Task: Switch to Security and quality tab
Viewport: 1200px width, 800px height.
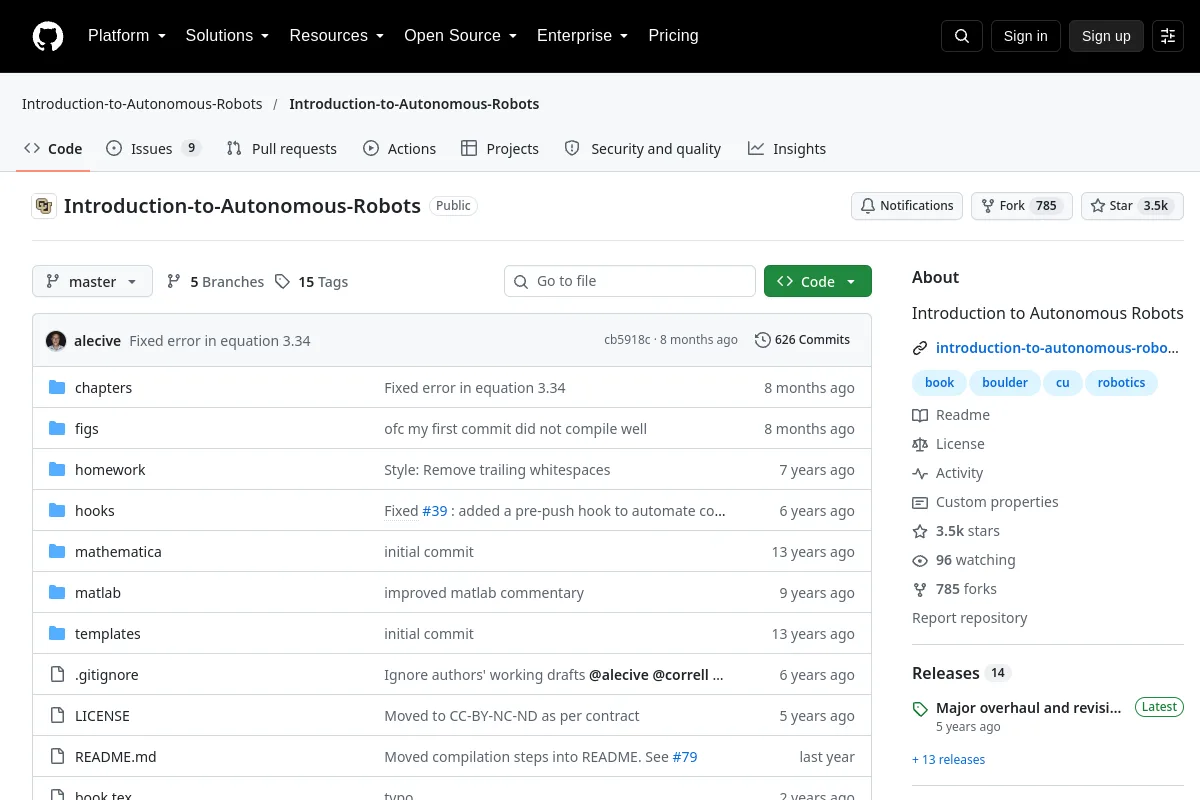Action: (643, 148)
